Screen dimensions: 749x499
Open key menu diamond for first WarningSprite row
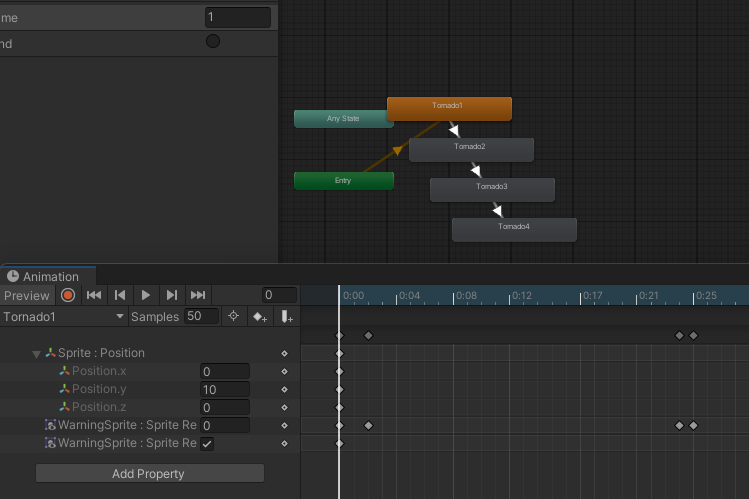[x=285, y=425]
